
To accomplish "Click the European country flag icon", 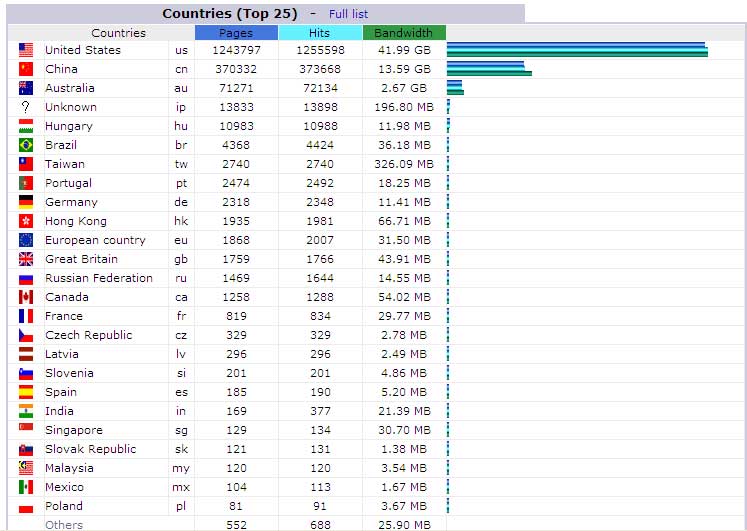I will [x=26, y=240].
